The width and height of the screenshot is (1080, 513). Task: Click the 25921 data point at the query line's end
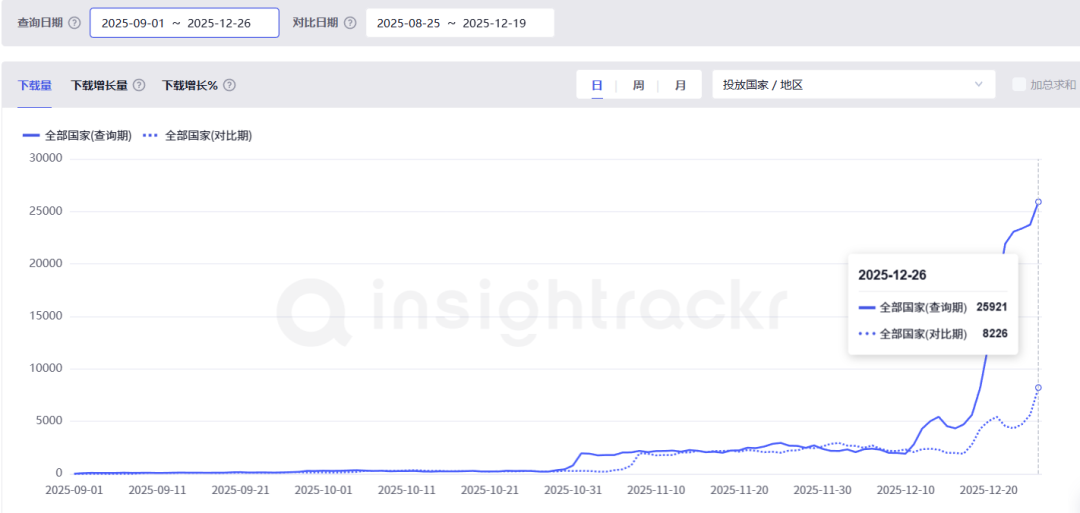point(1038,202)
